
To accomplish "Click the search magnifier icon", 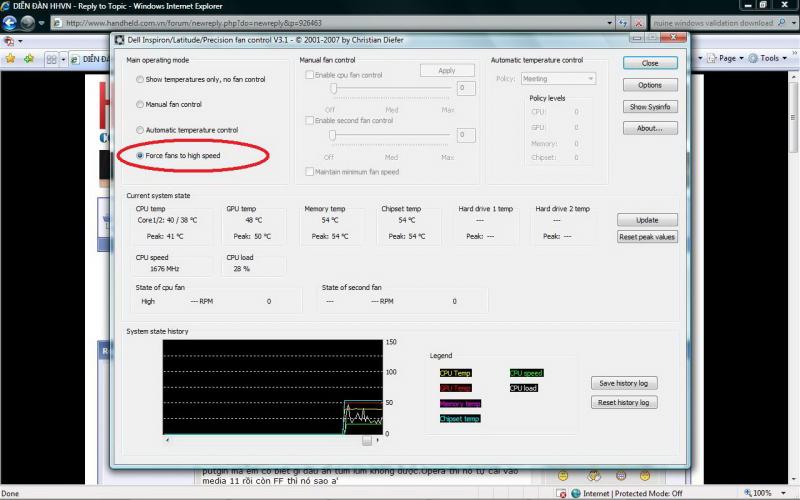I will 780,22.
